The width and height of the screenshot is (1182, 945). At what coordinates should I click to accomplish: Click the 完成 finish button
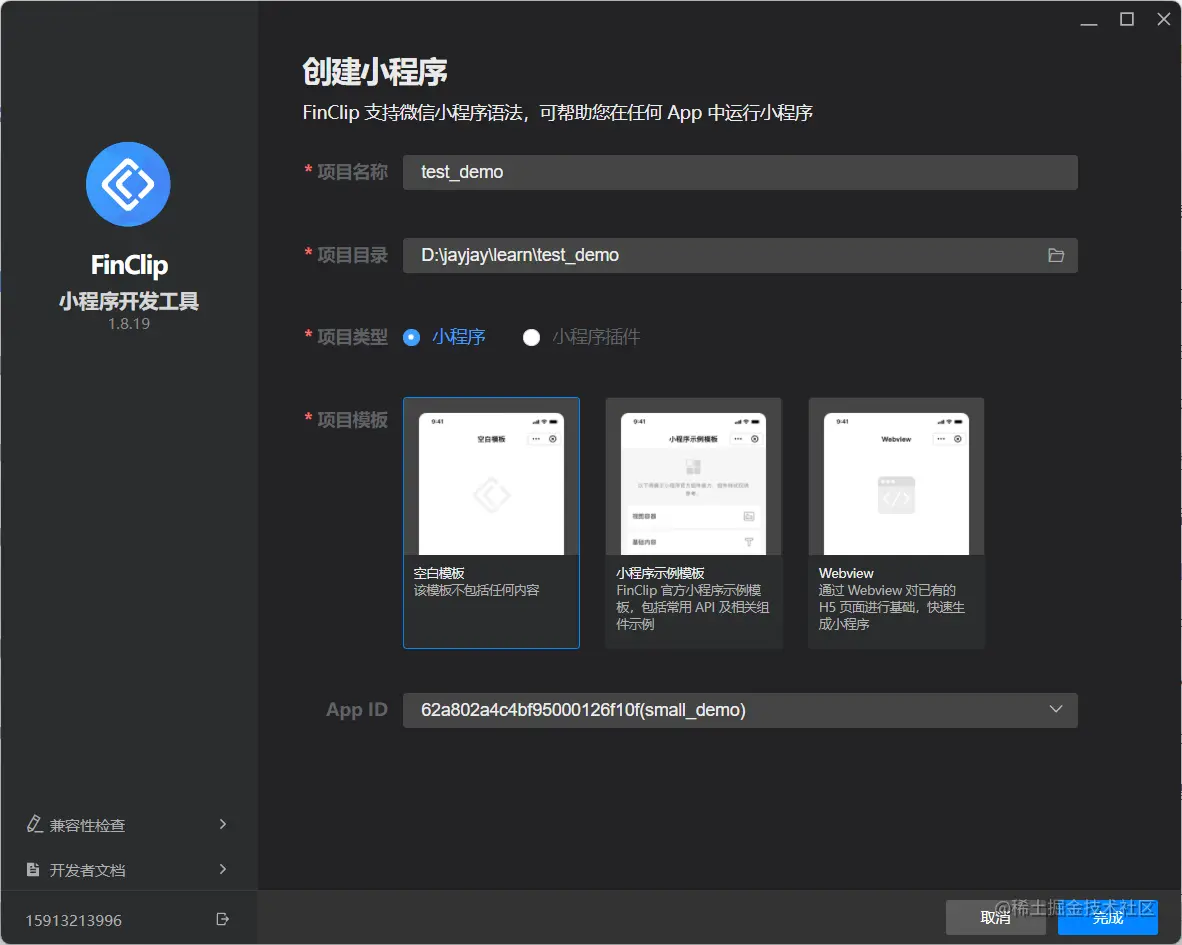pos(1107,917)
